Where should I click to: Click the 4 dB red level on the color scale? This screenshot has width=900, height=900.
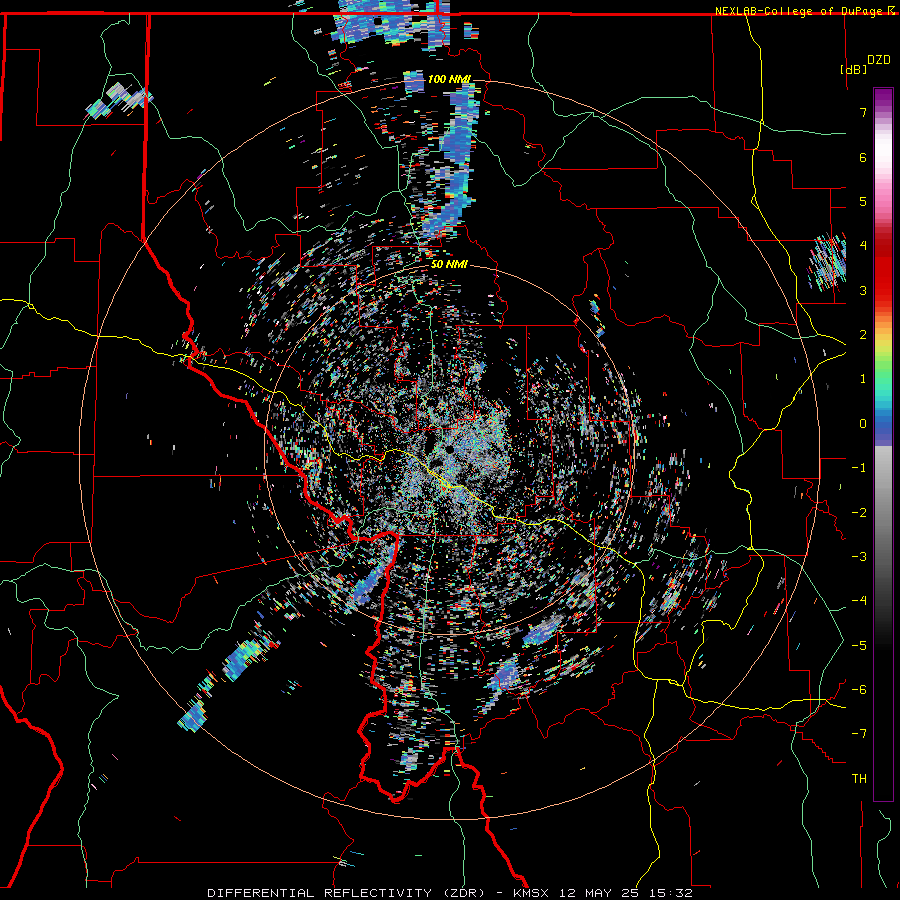click(x=863, y=246)
